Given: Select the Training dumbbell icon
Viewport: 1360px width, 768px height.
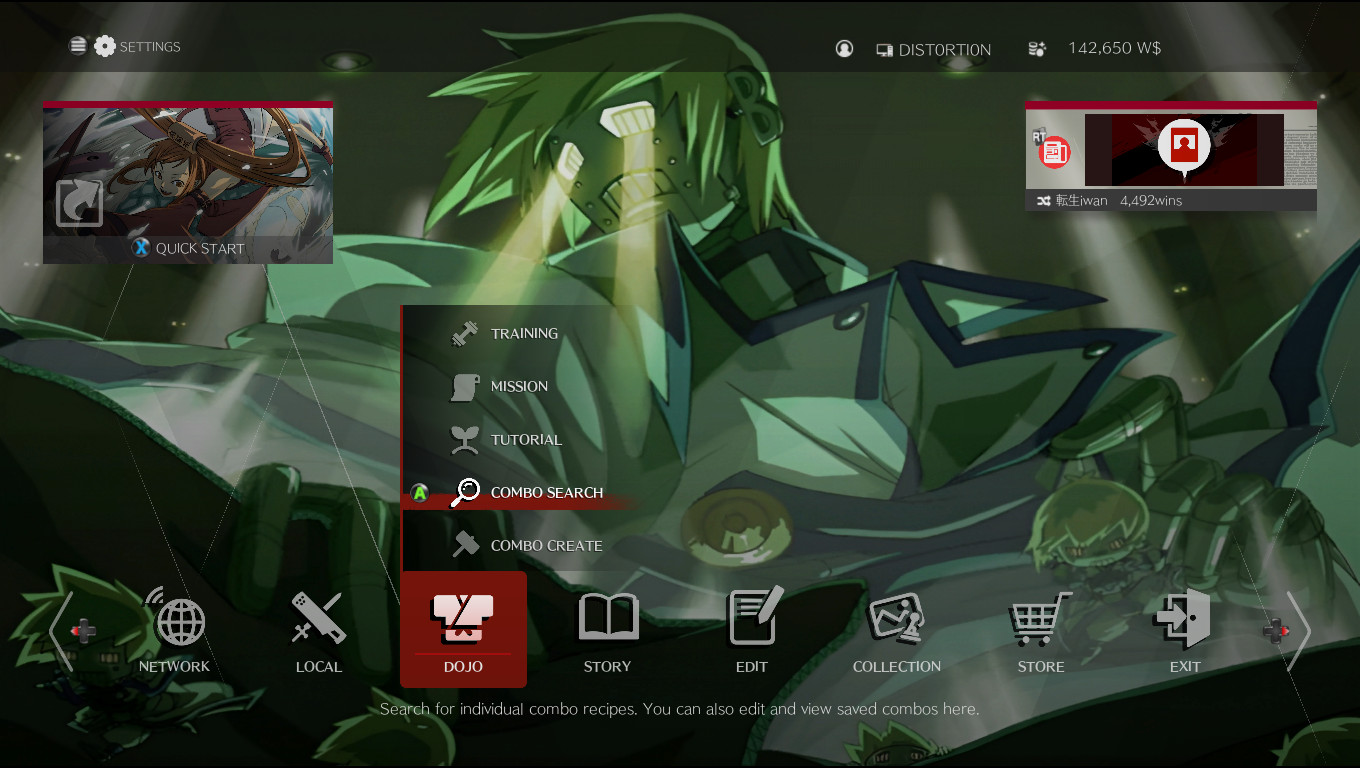Looking at the screenshot, I should (463, 333).
